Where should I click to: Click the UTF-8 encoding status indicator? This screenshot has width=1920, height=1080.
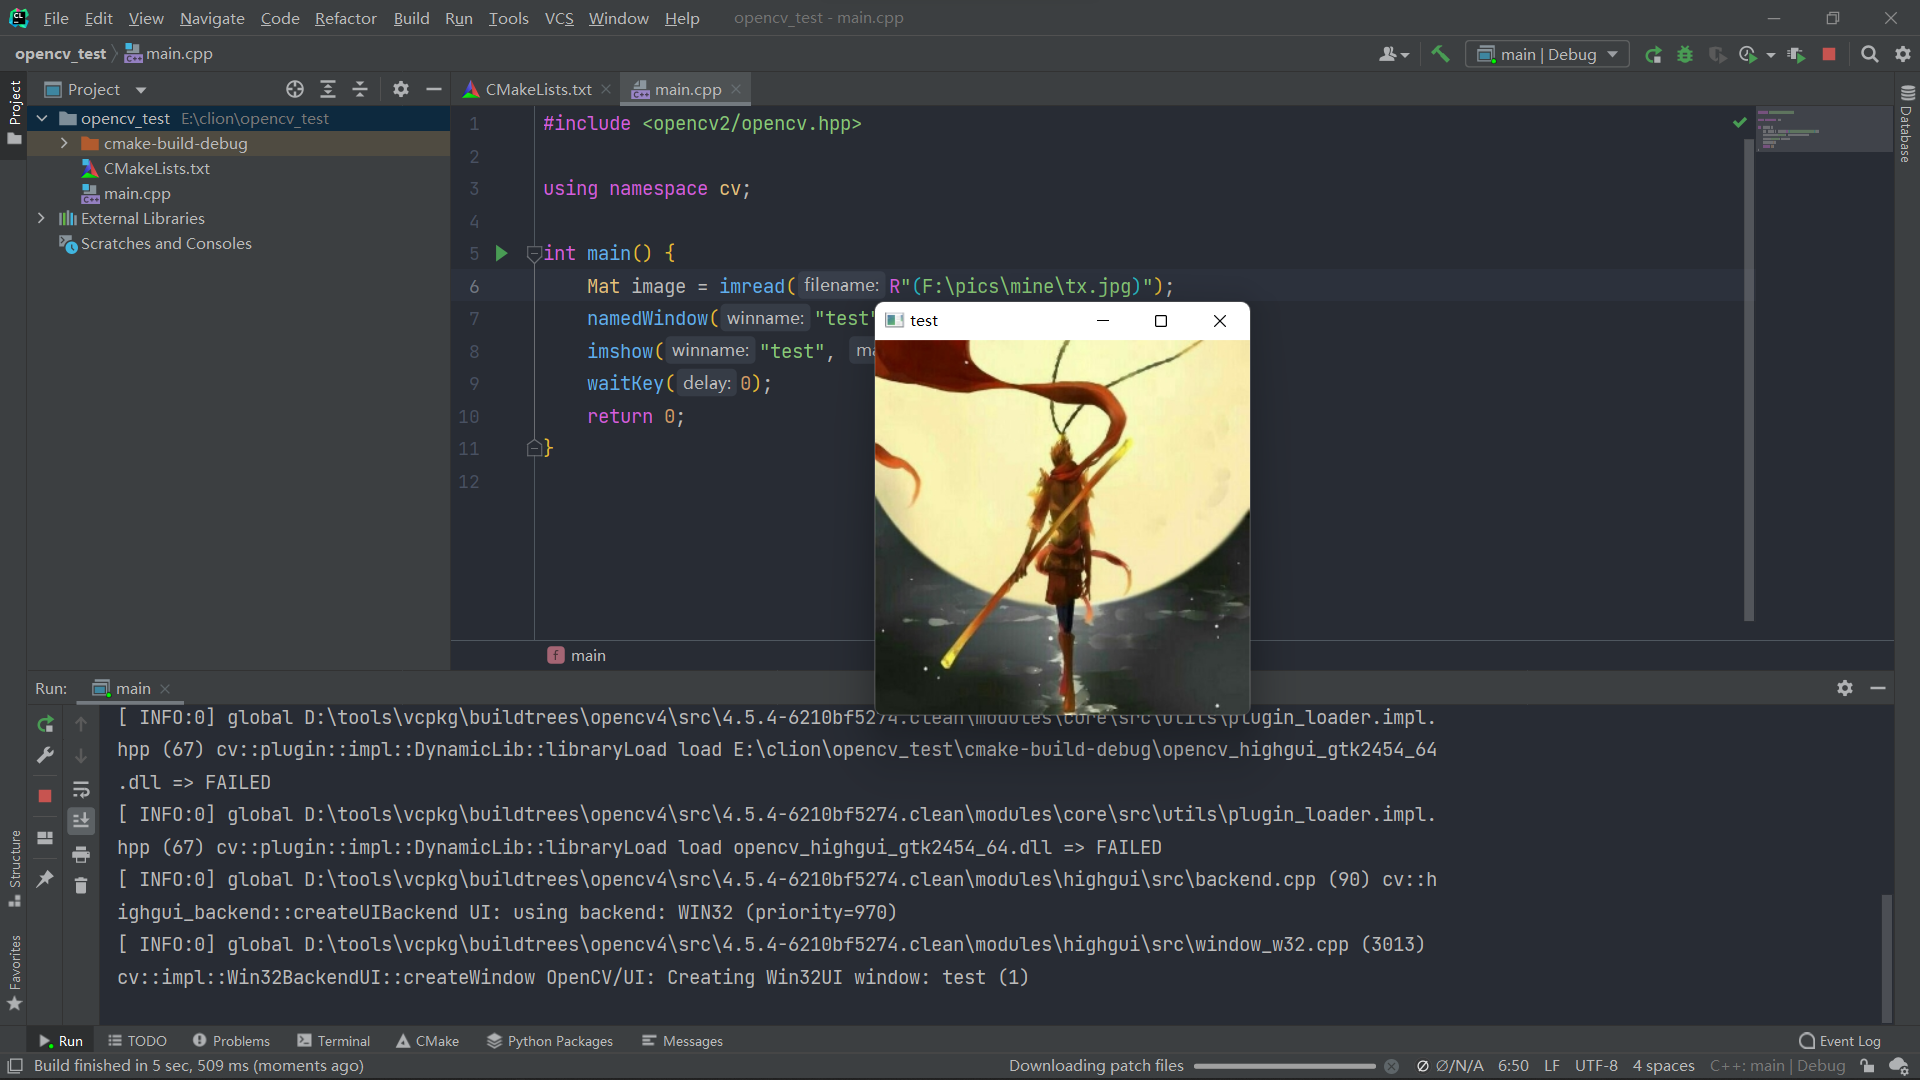pyautogui.click(x=1596, y=1066)
